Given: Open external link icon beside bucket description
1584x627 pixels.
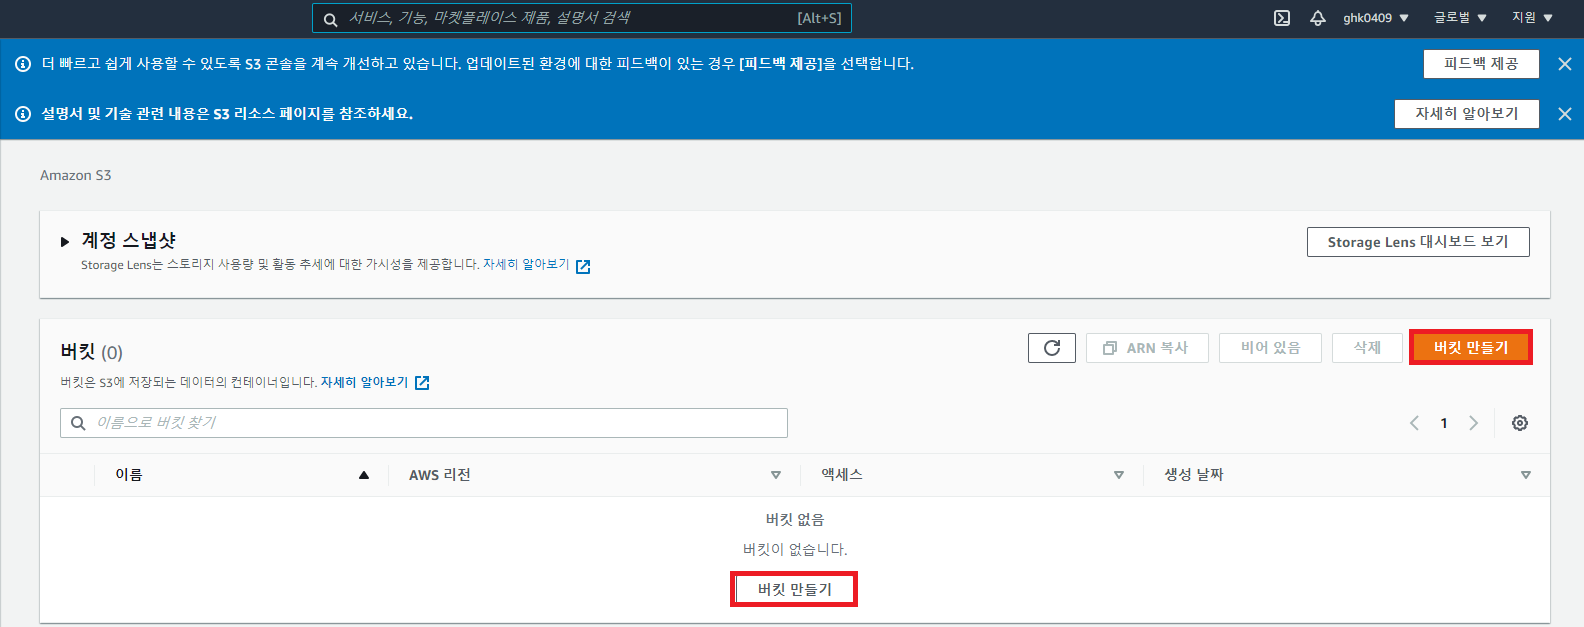Looking at the screenshot, I should 422,383.
